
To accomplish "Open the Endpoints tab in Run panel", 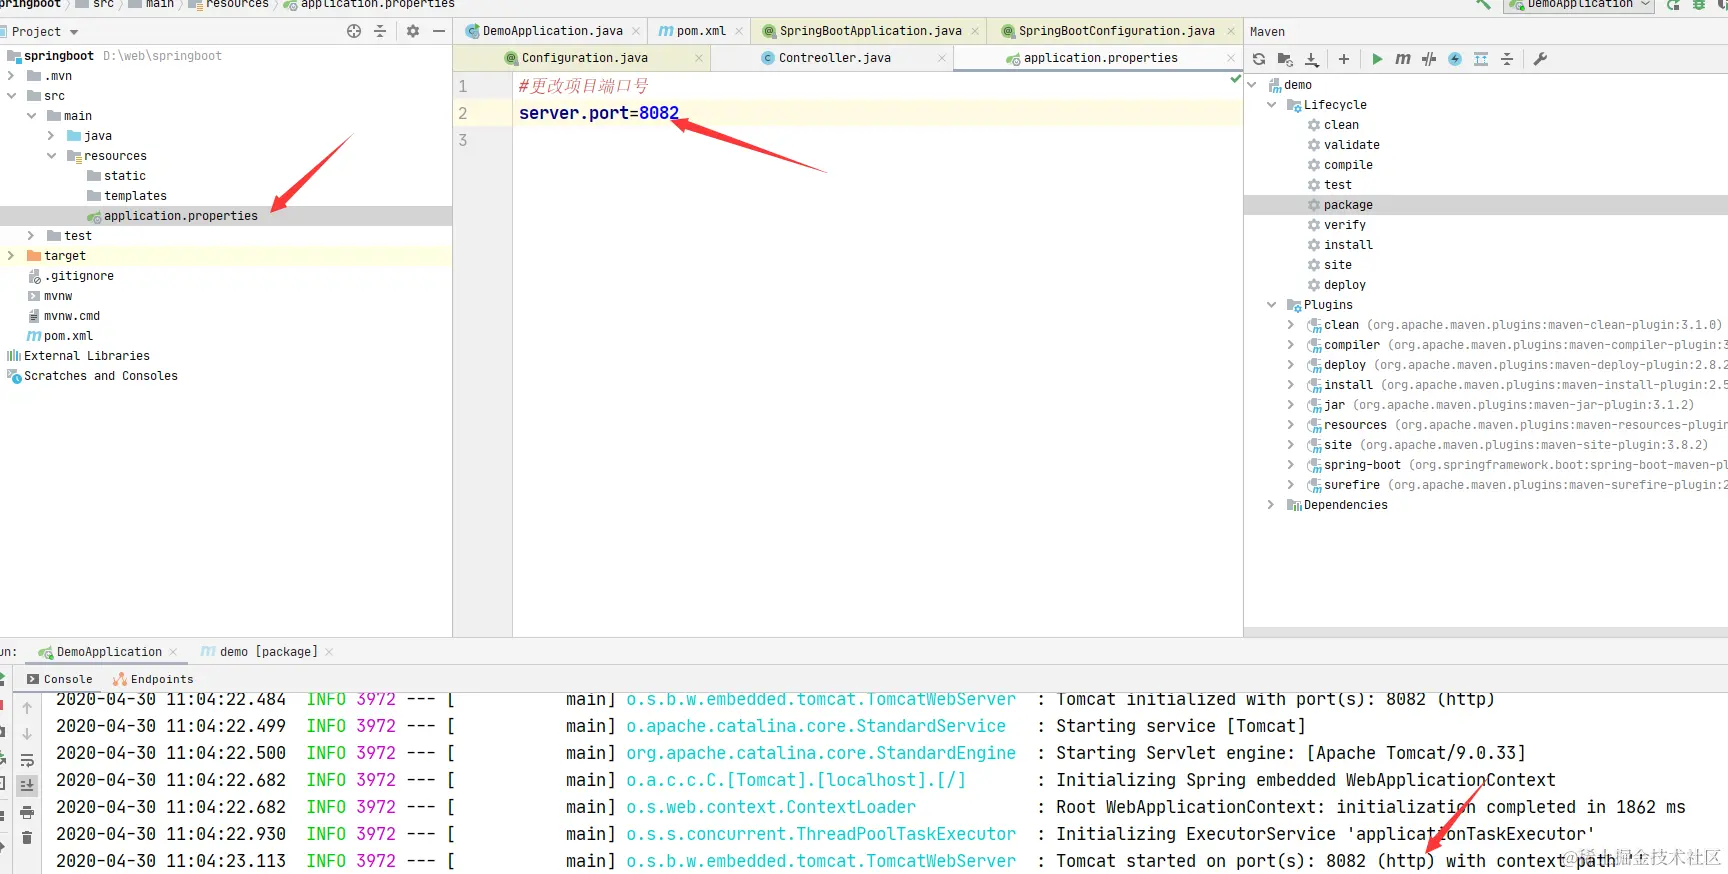I will click(x=153, y=679).
